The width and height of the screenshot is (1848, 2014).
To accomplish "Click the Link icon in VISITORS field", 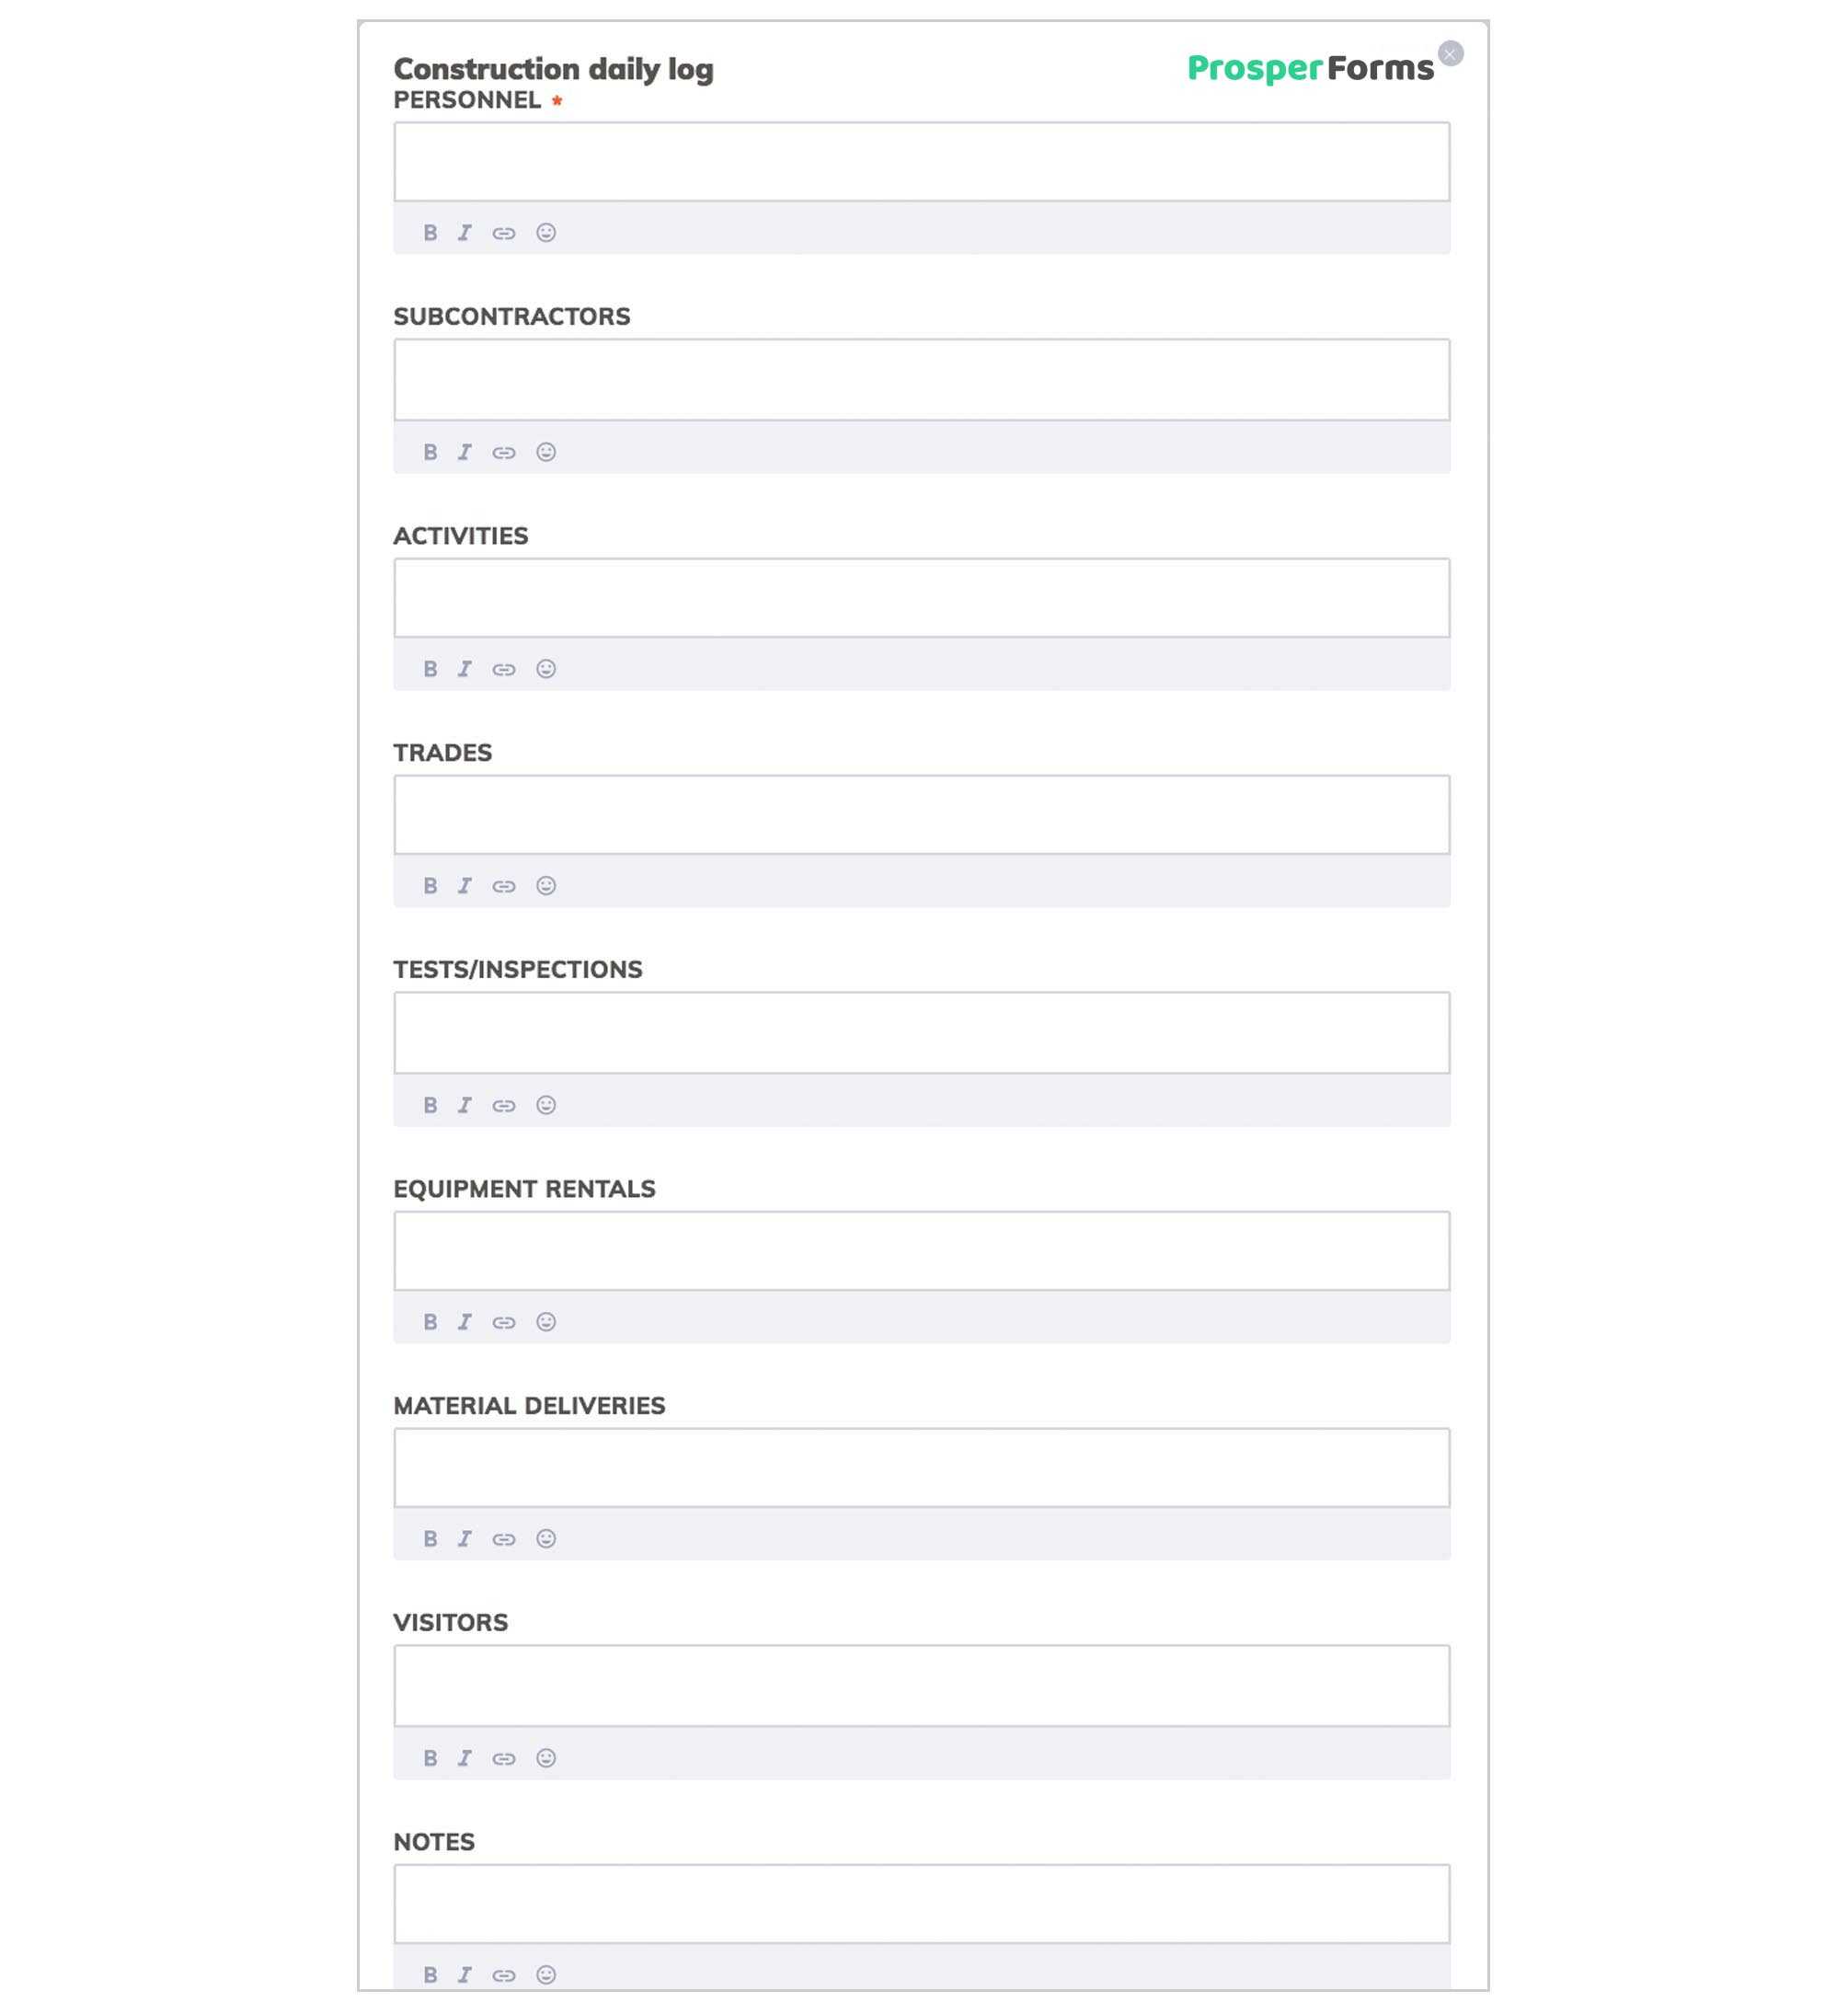I will (x=505, y=1756).
